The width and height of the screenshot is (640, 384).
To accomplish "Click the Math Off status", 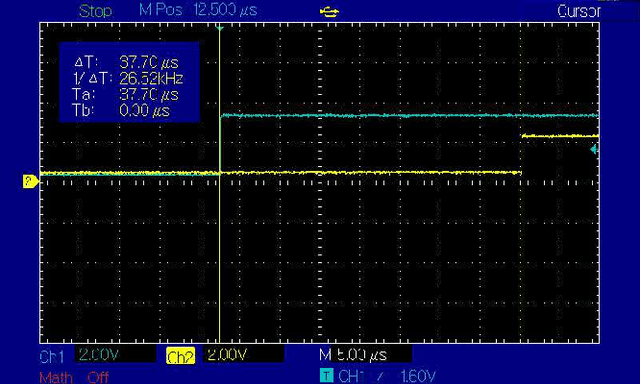I will pyautogui.click(x=74, y=377).
